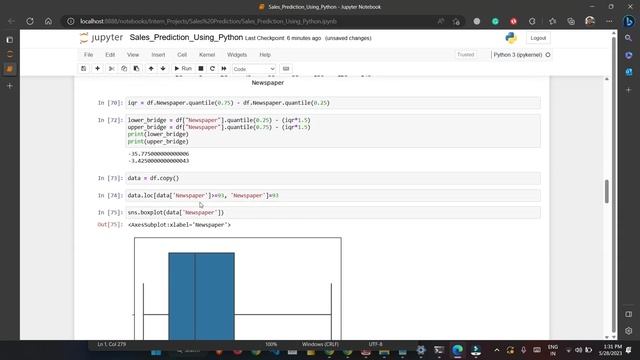Click the Logout button
The width and height of the screenshot is (640, 360).
(538, 38)
